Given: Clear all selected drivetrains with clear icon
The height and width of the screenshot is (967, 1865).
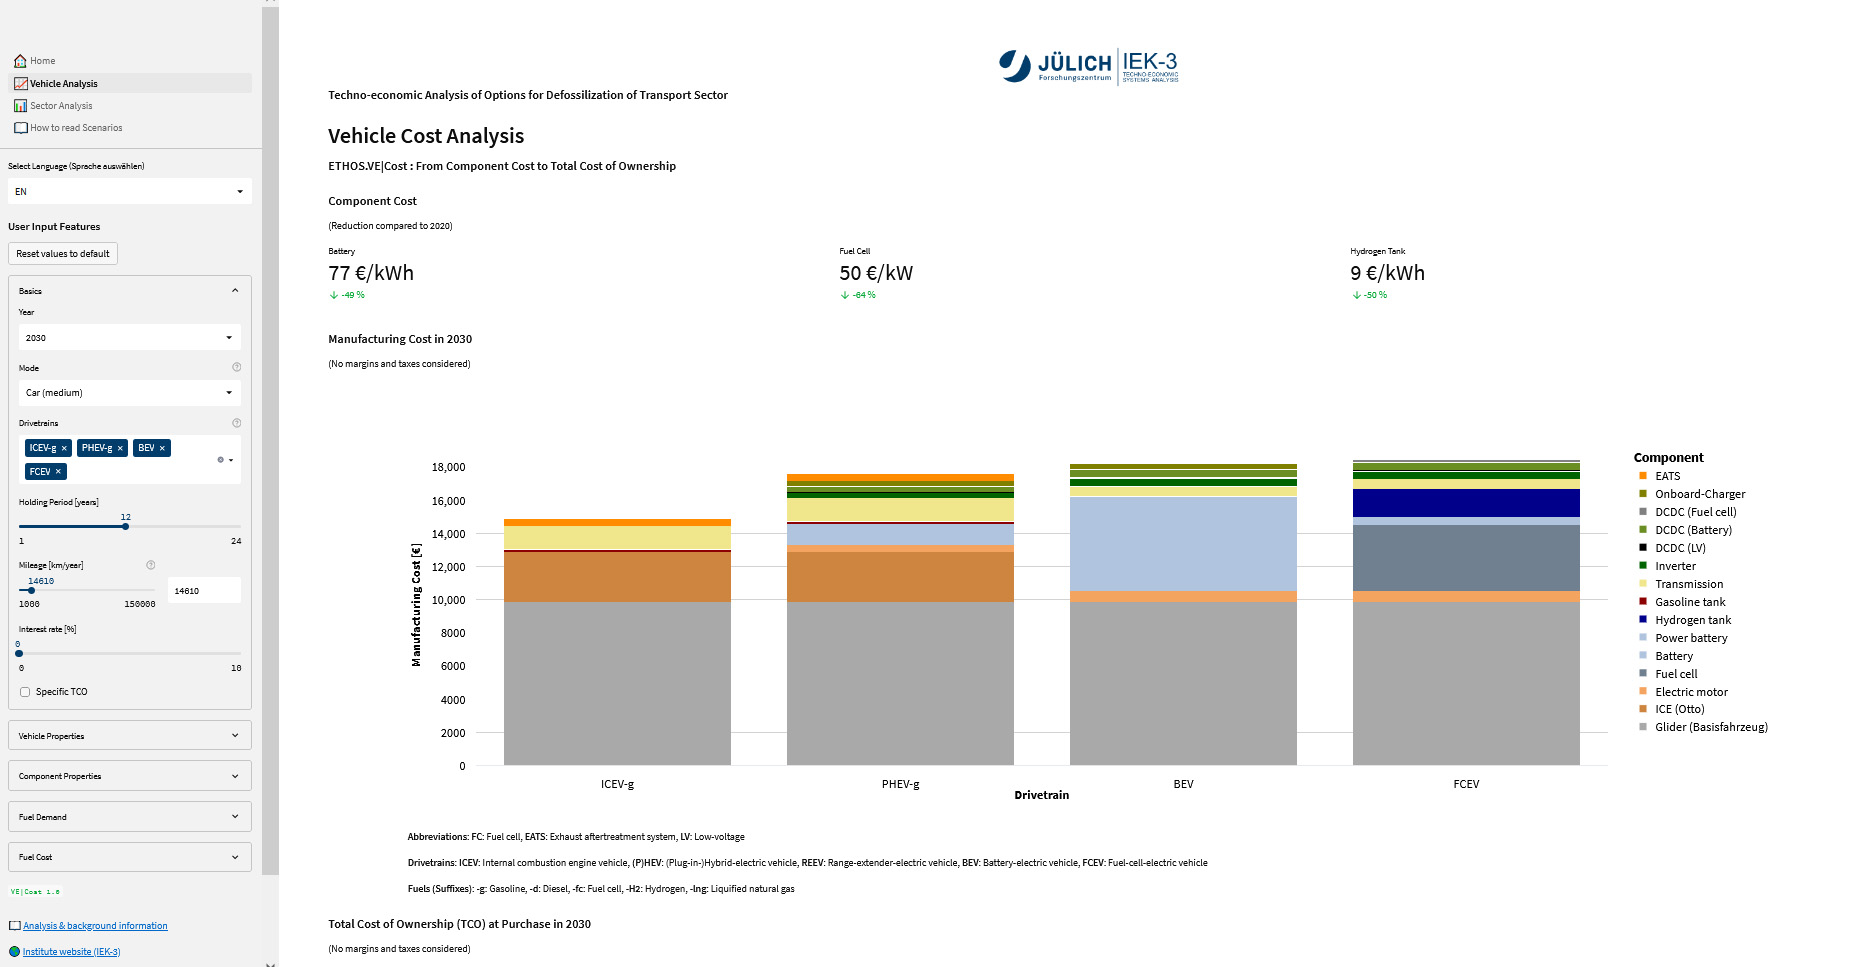Looking at the screenshot, I should click(221, 460).
